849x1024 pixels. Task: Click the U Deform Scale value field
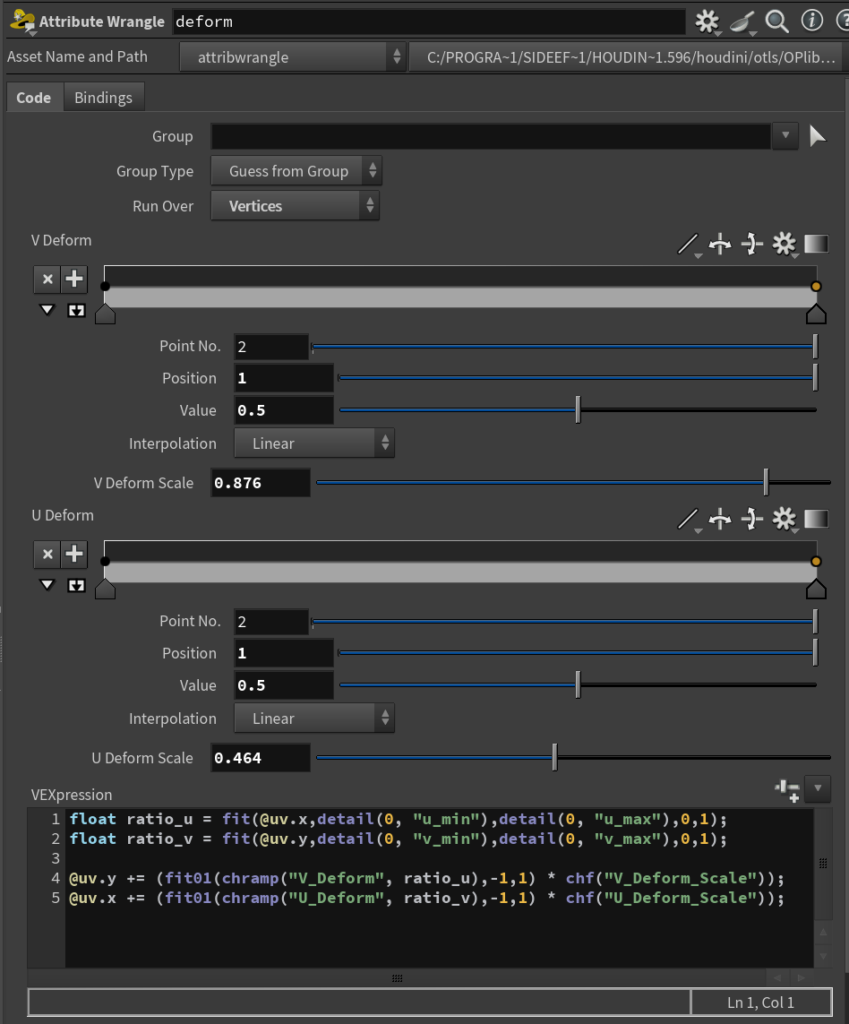point(260,758)
